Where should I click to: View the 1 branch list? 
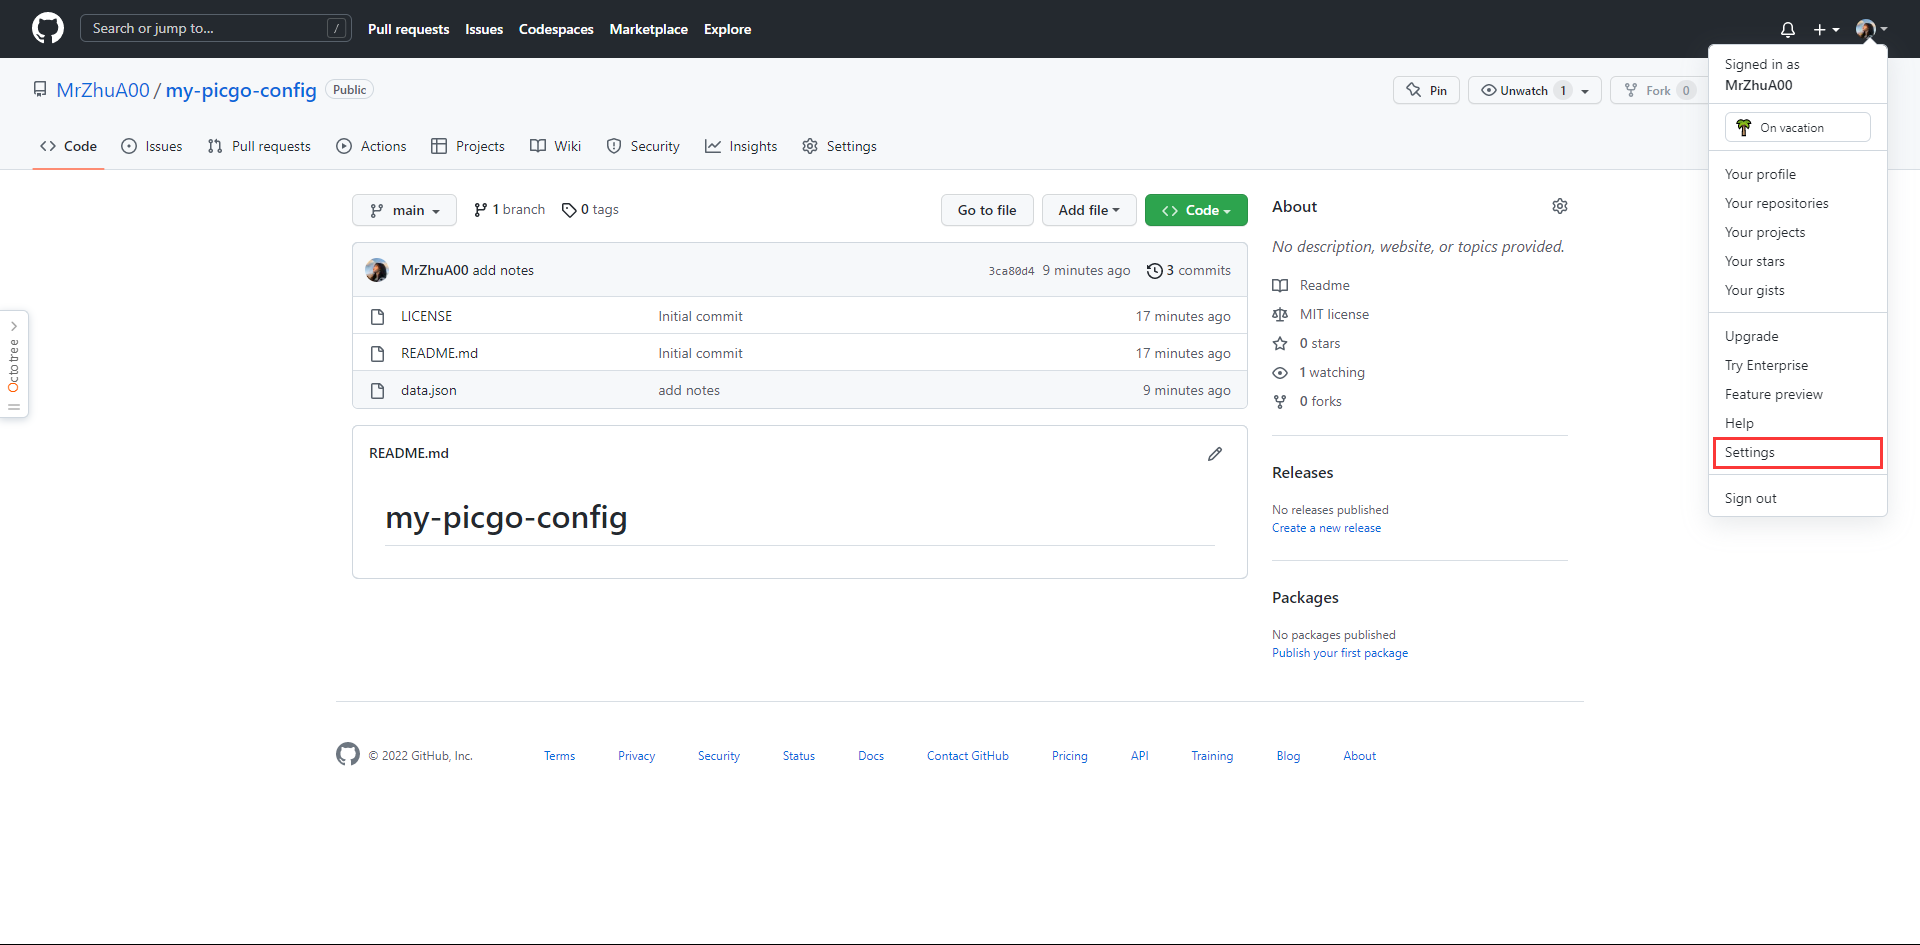coord(509,210)
